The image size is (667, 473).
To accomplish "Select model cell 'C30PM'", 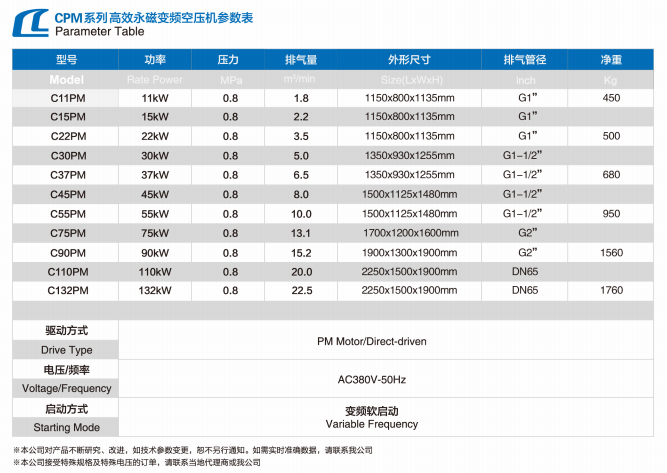I will click(68, 156).
